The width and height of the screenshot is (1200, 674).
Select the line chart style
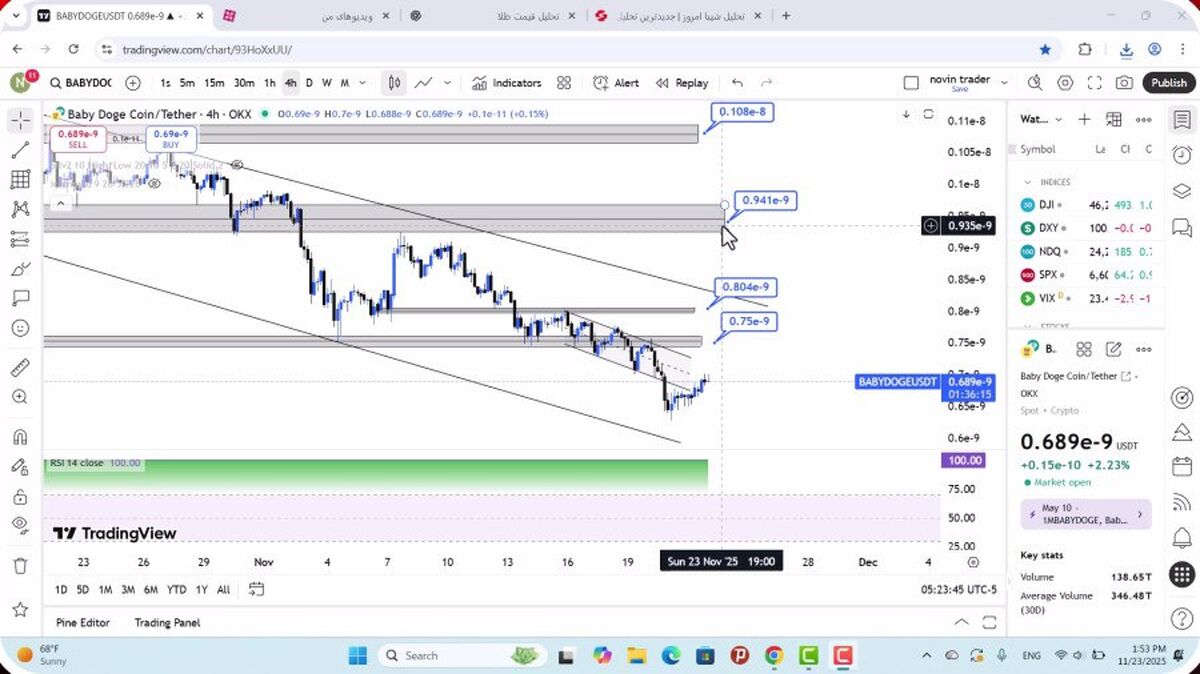[424, 83]
